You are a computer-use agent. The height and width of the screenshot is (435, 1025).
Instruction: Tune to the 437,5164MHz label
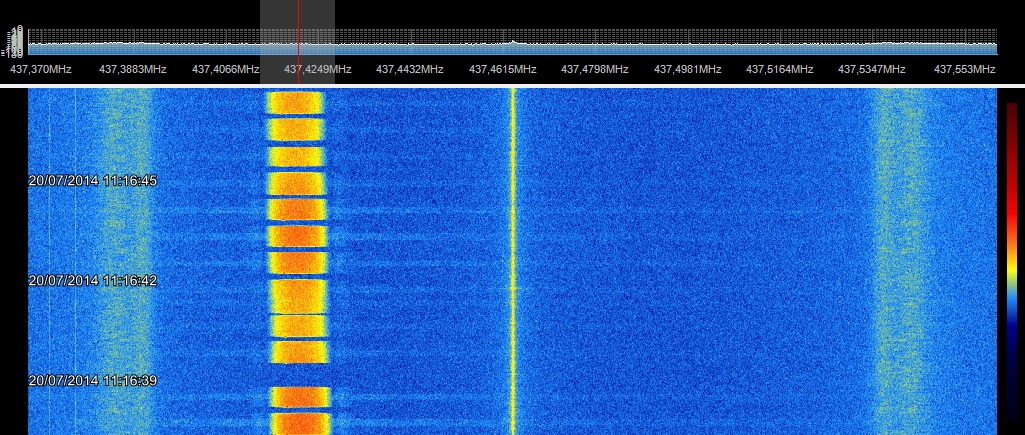click(780, 70)
